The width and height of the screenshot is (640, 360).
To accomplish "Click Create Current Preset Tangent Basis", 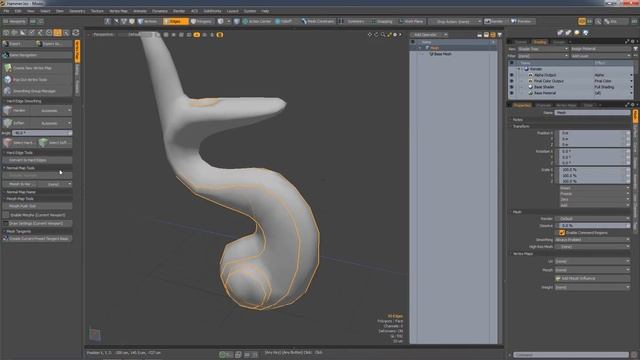I will 37,238.
